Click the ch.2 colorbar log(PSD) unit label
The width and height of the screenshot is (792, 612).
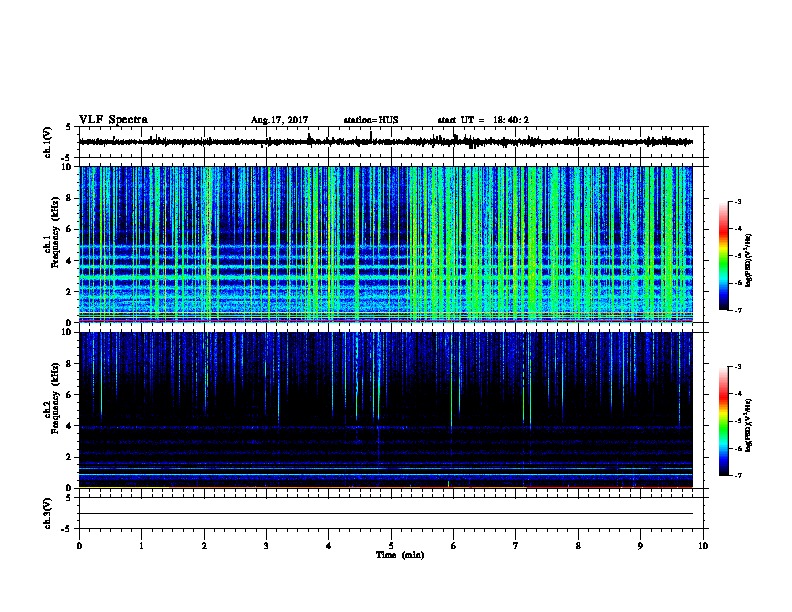pos(749,425)
